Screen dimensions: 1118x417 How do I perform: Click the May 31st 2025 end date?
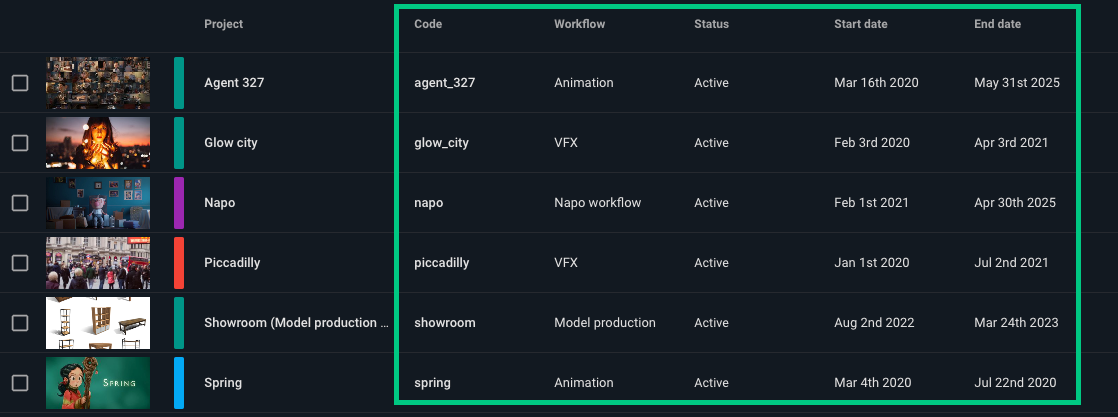pos(1017,83)
